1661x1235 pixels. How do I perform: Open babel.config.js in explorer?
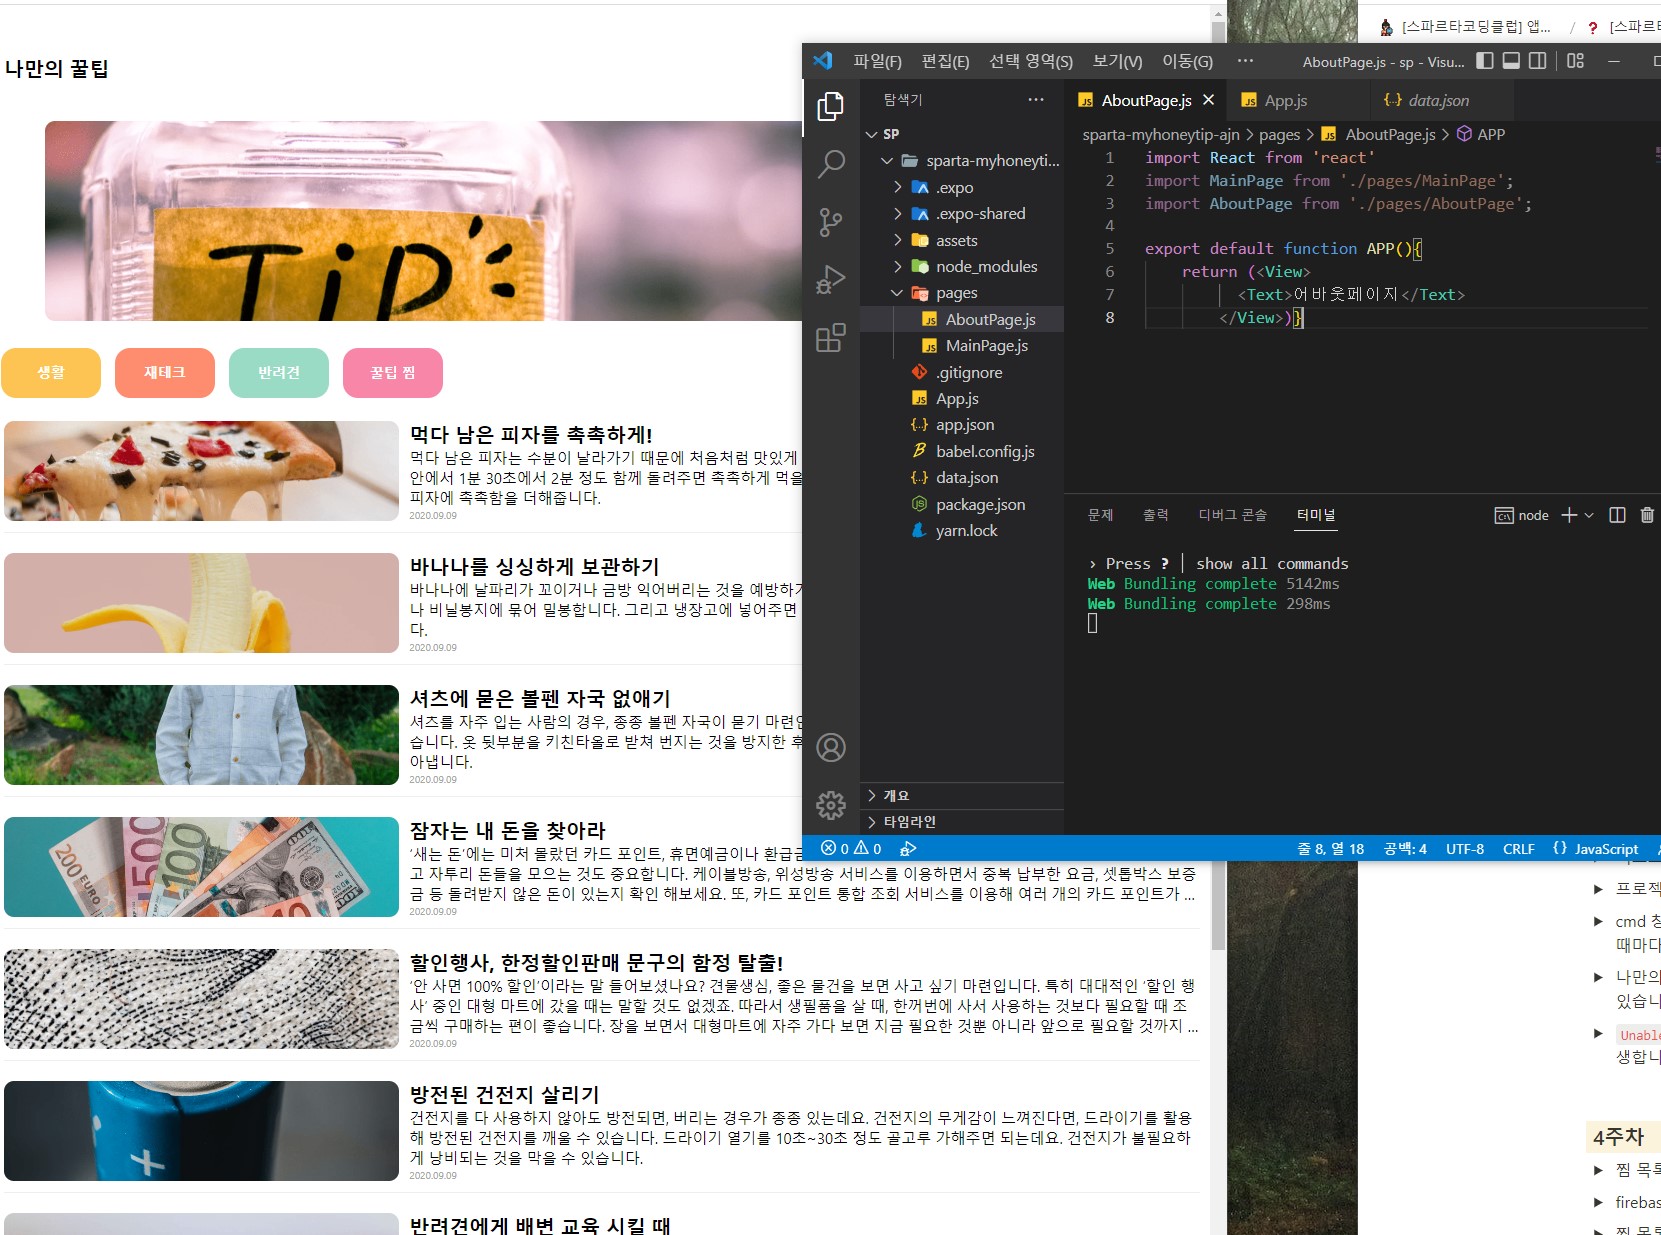[x=962, y=451]
